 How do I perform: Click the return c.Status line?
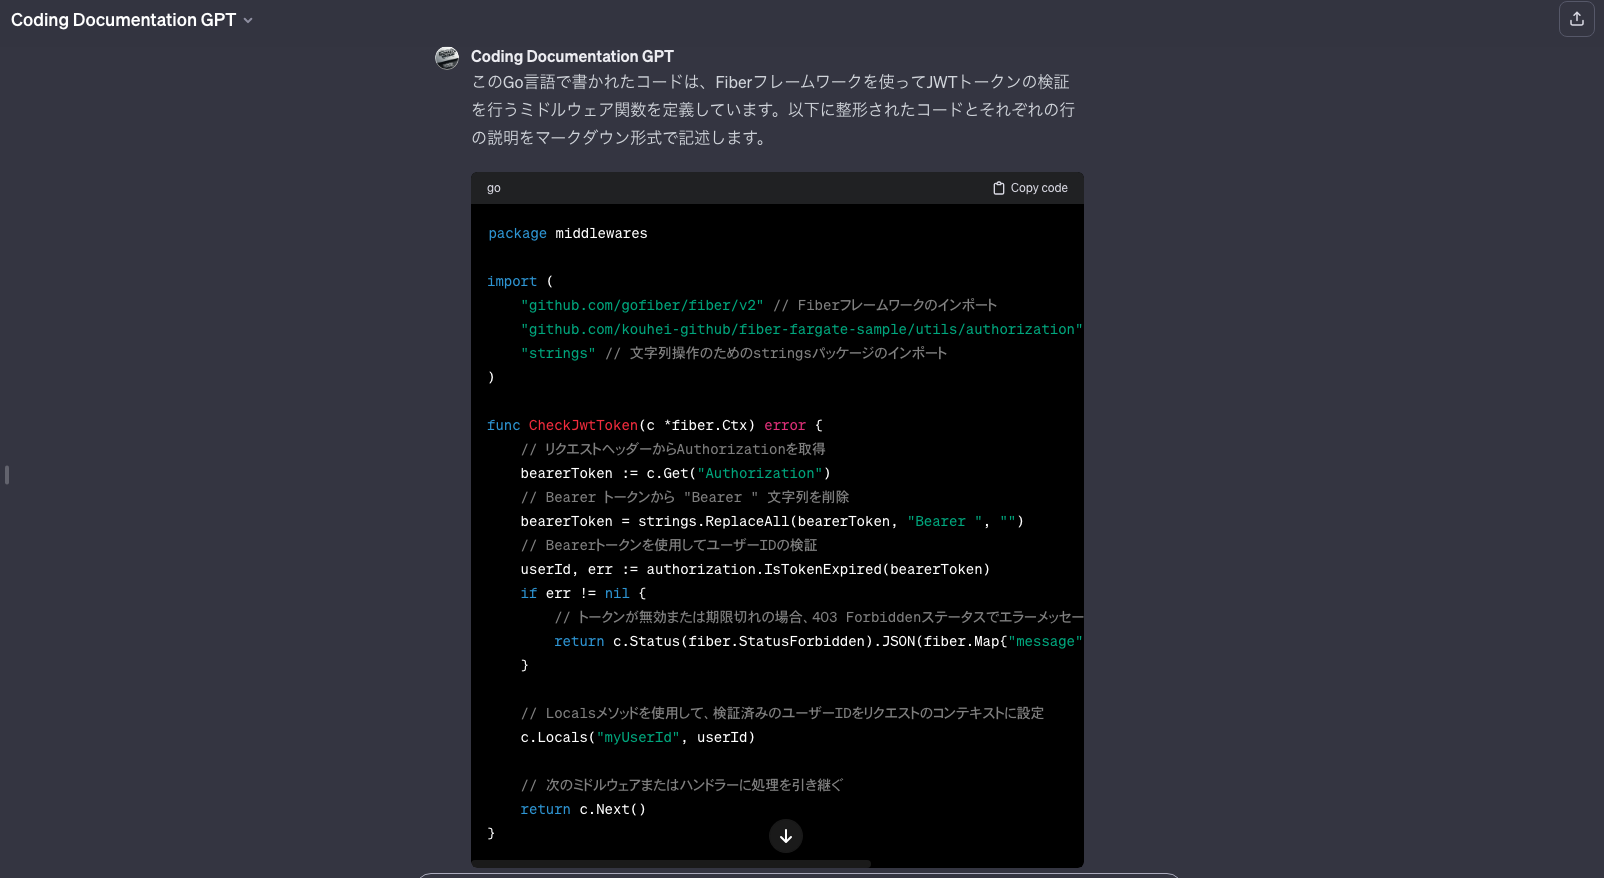819,642
